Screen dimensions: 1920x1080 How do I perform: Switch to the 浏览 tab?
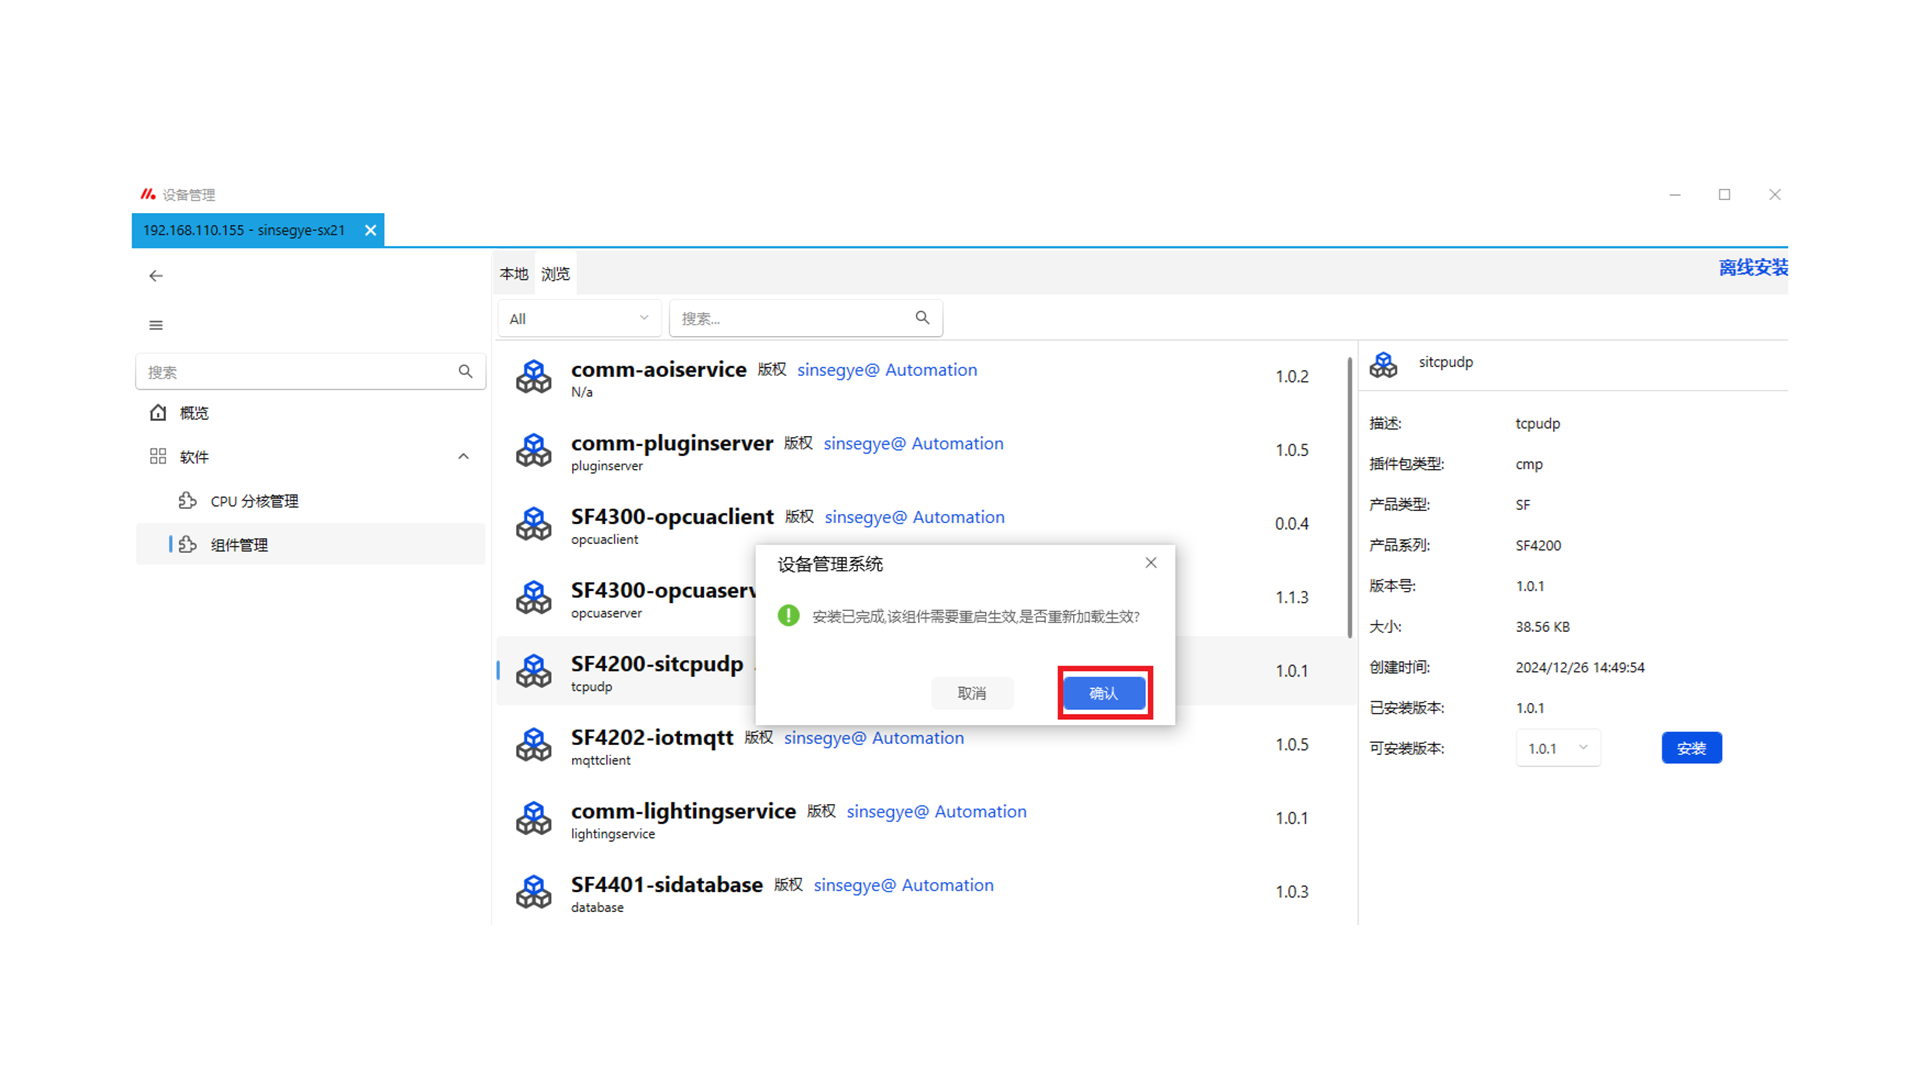555,274
